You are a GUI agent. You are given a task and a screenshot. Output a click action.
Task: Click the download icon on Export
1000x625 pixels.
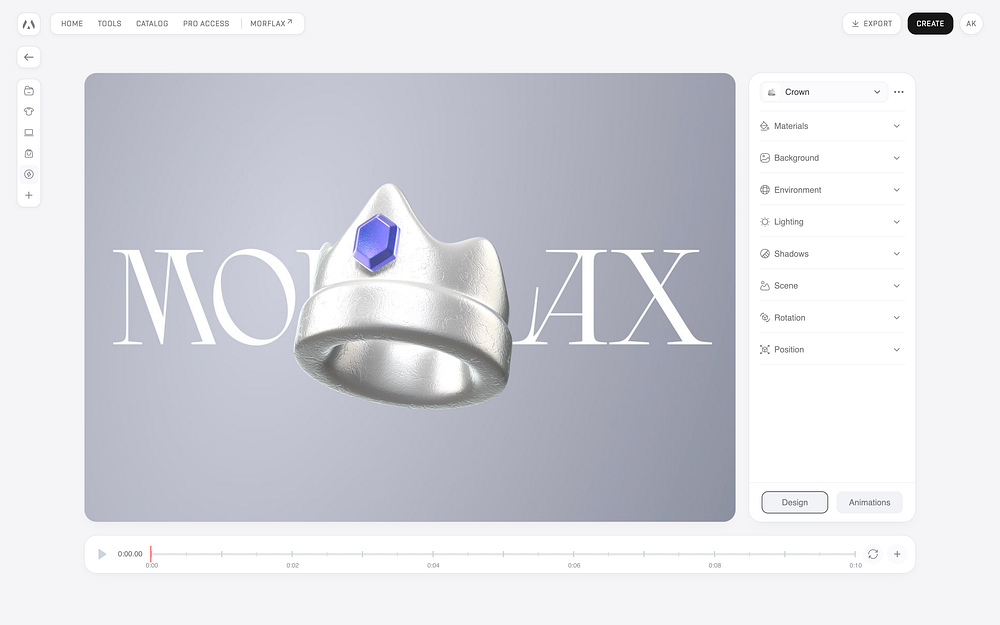855,24
